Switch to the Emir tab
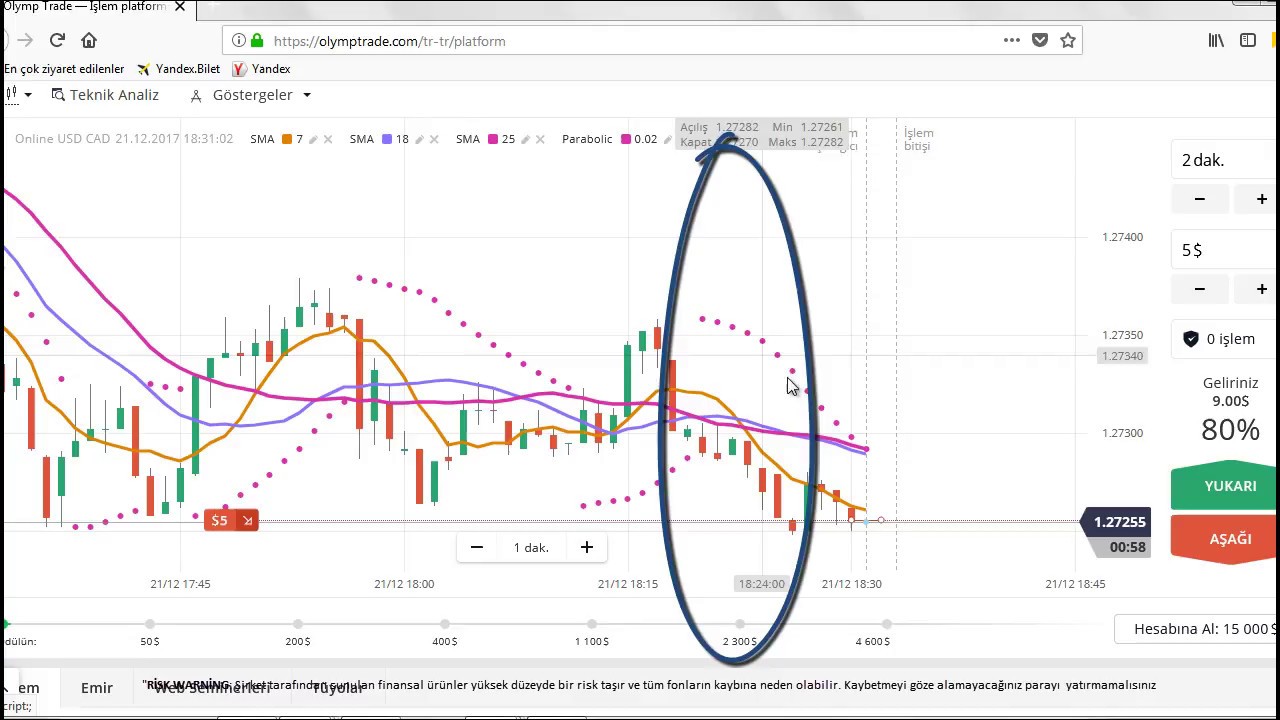The image size is (1280, 720). [x=97, y=687]
